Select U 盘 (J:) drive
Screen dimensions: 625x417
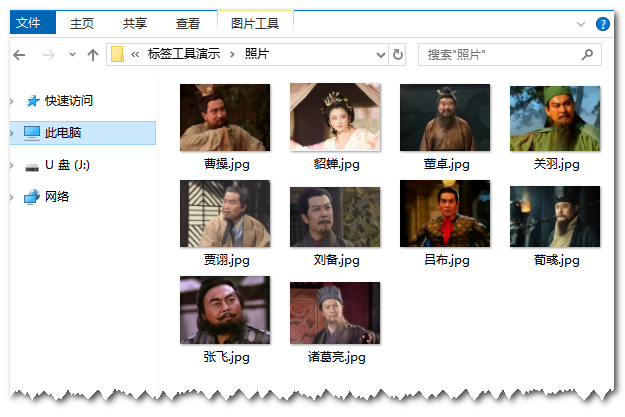pos(67,165)
